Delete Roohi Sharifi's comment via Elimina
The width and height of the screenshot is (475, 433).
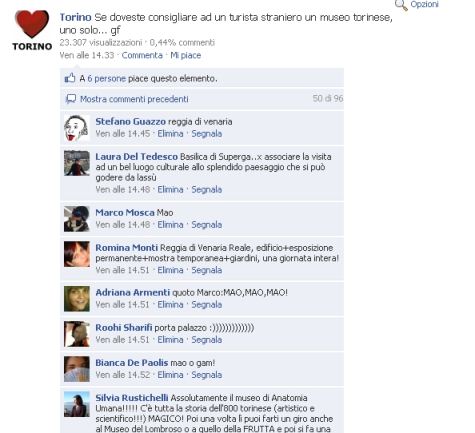[170, 340]
